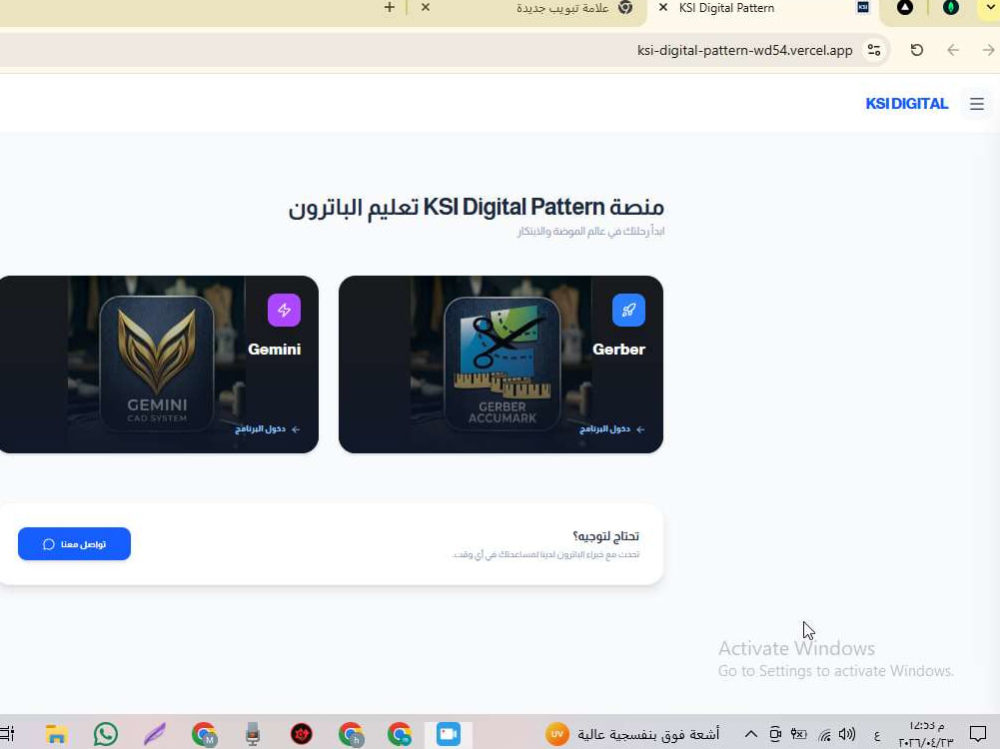Show hidden system tray icons chevron

751,734
